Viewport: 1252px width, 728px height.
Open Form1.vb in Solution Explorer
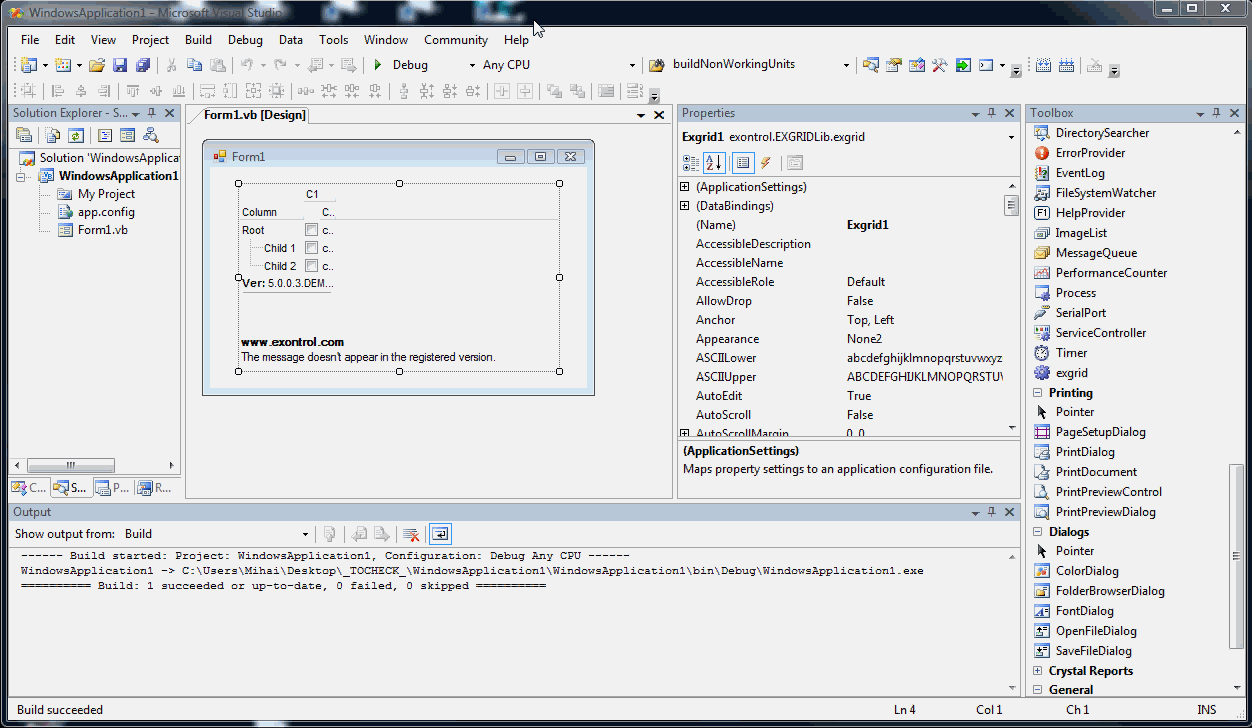click(x=102, y=230)
